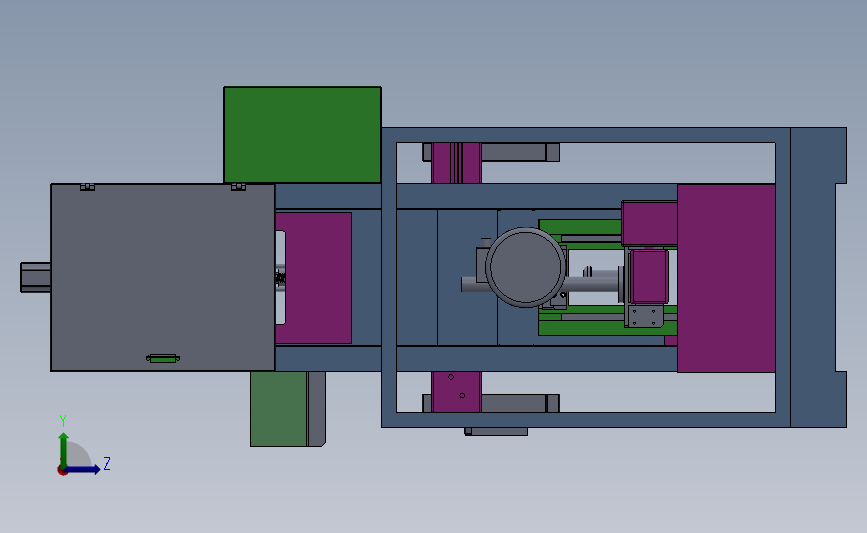Click the red origin ball of the triad

(62, 471)
